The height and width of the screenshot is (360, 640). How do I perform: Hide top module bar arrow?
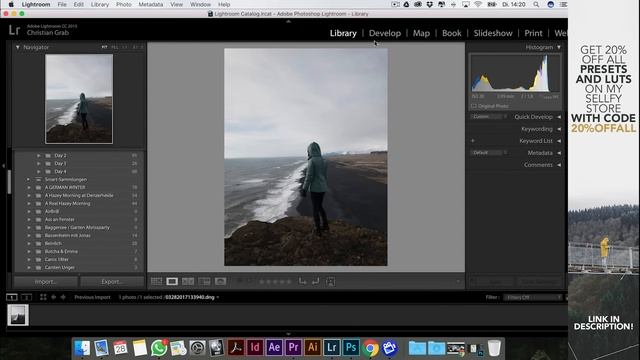coord(289,21)
